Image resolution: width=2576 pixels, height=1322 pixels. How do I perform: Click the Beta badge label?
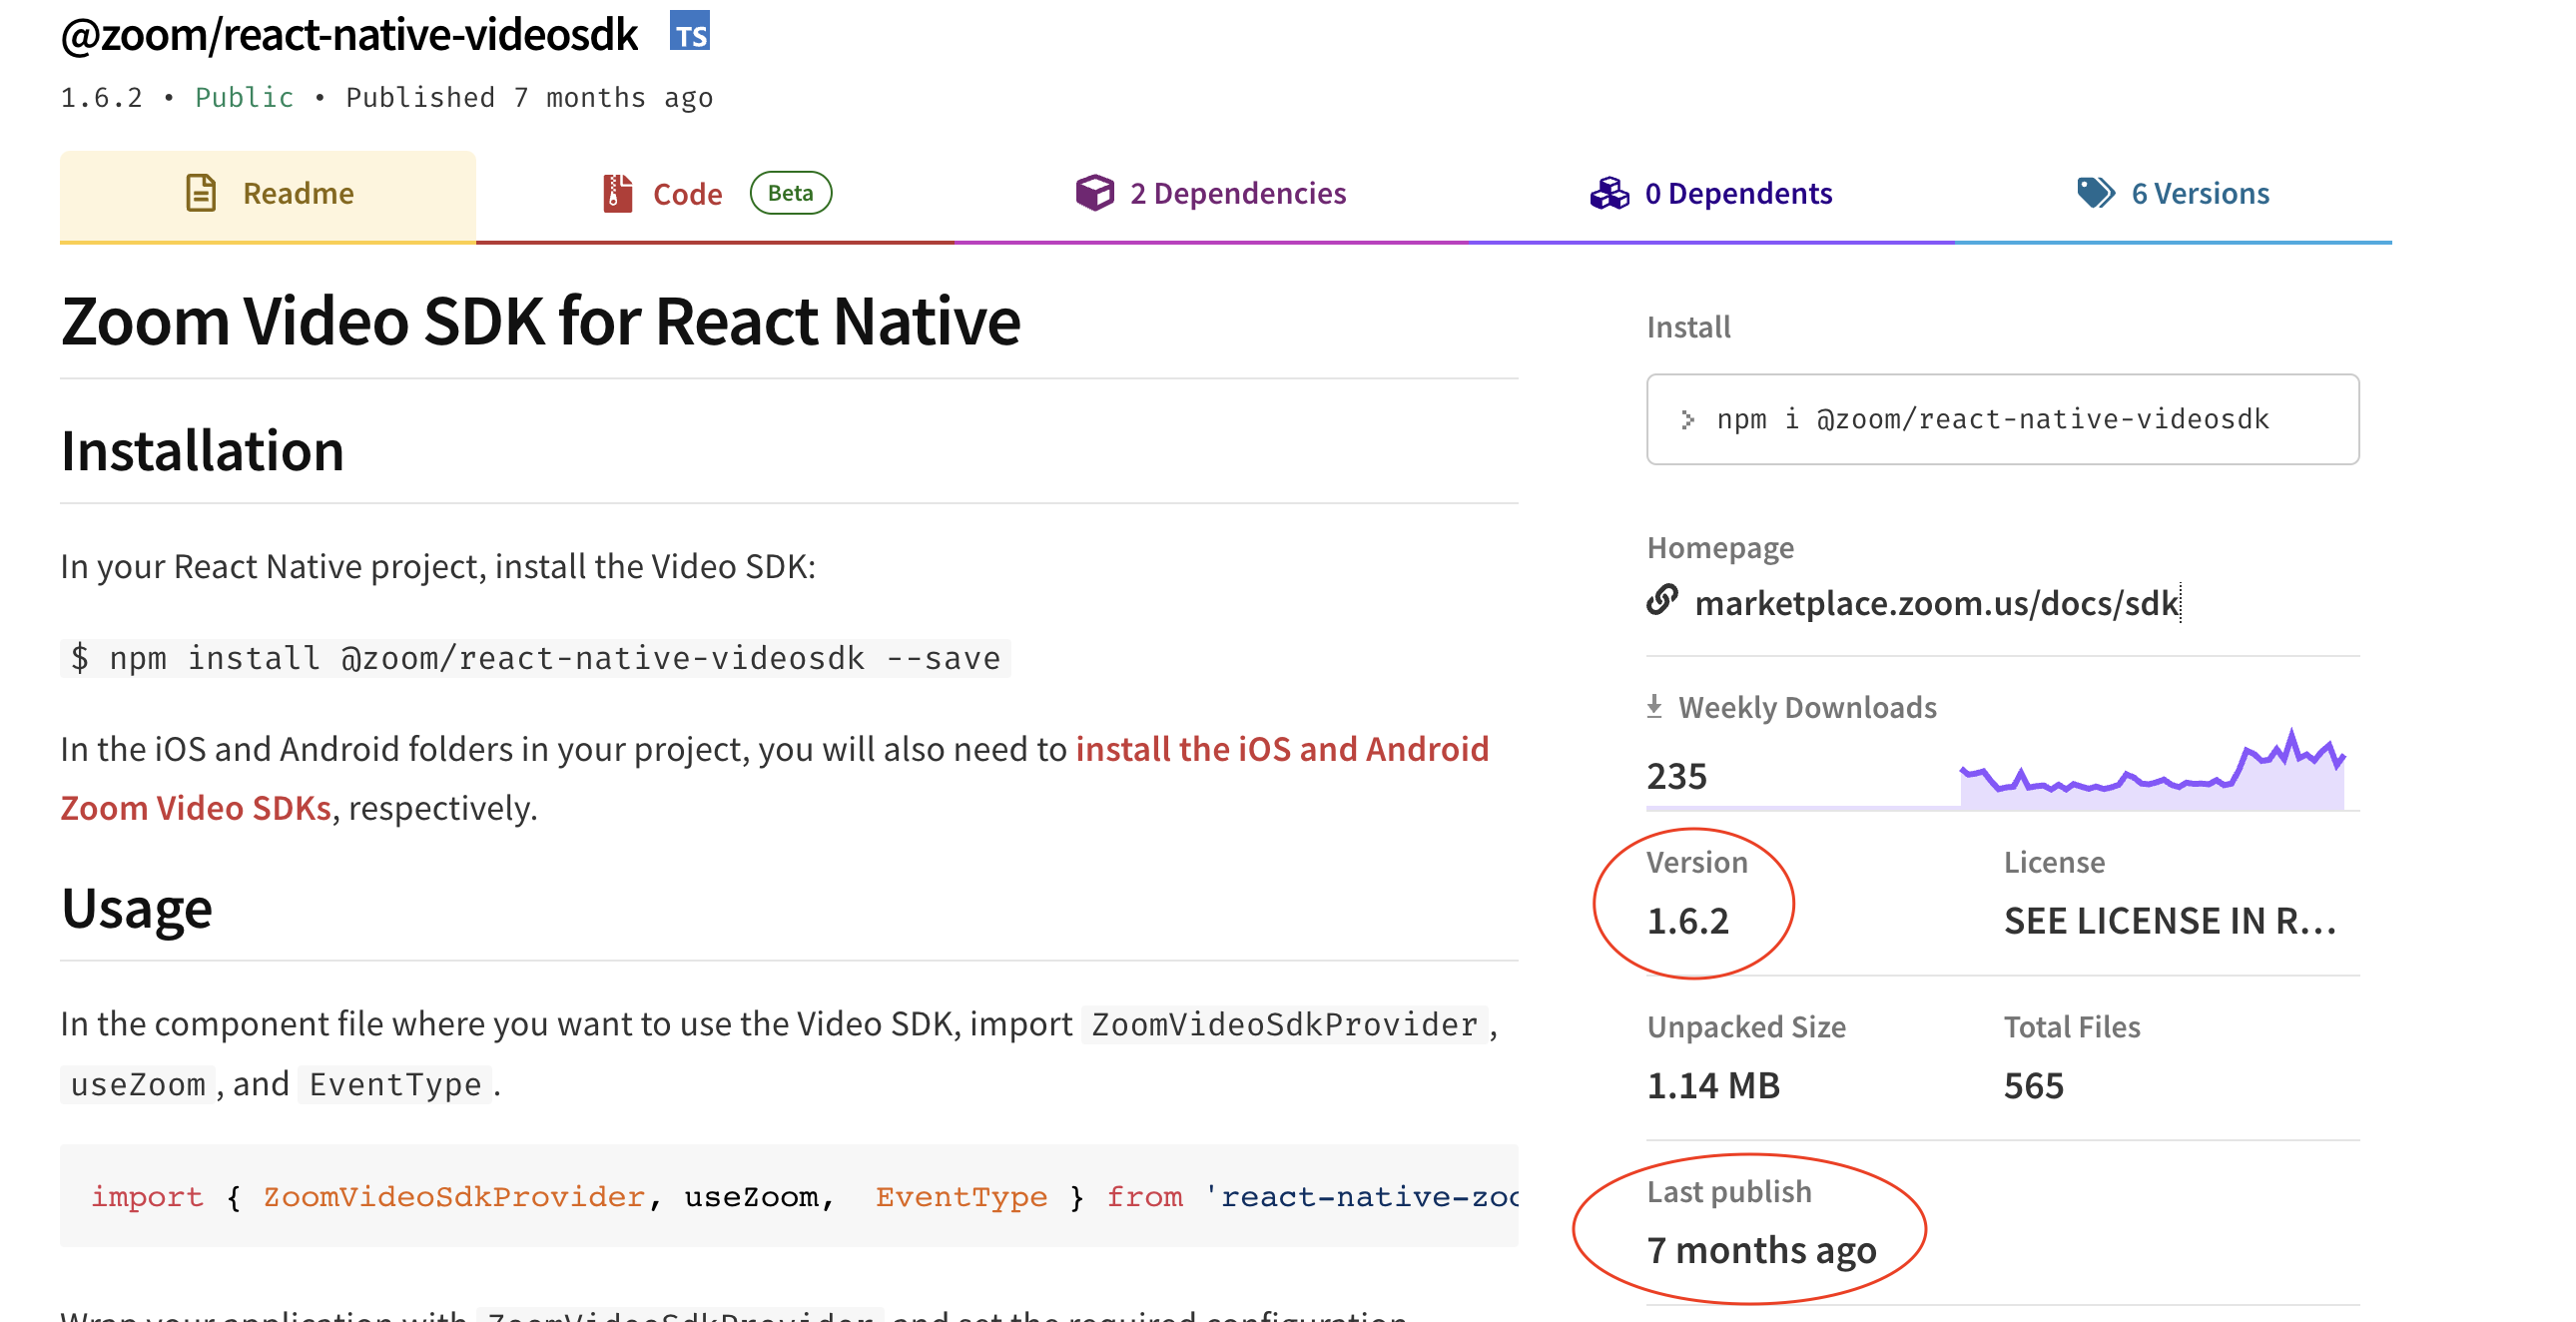tap(790, 193)
